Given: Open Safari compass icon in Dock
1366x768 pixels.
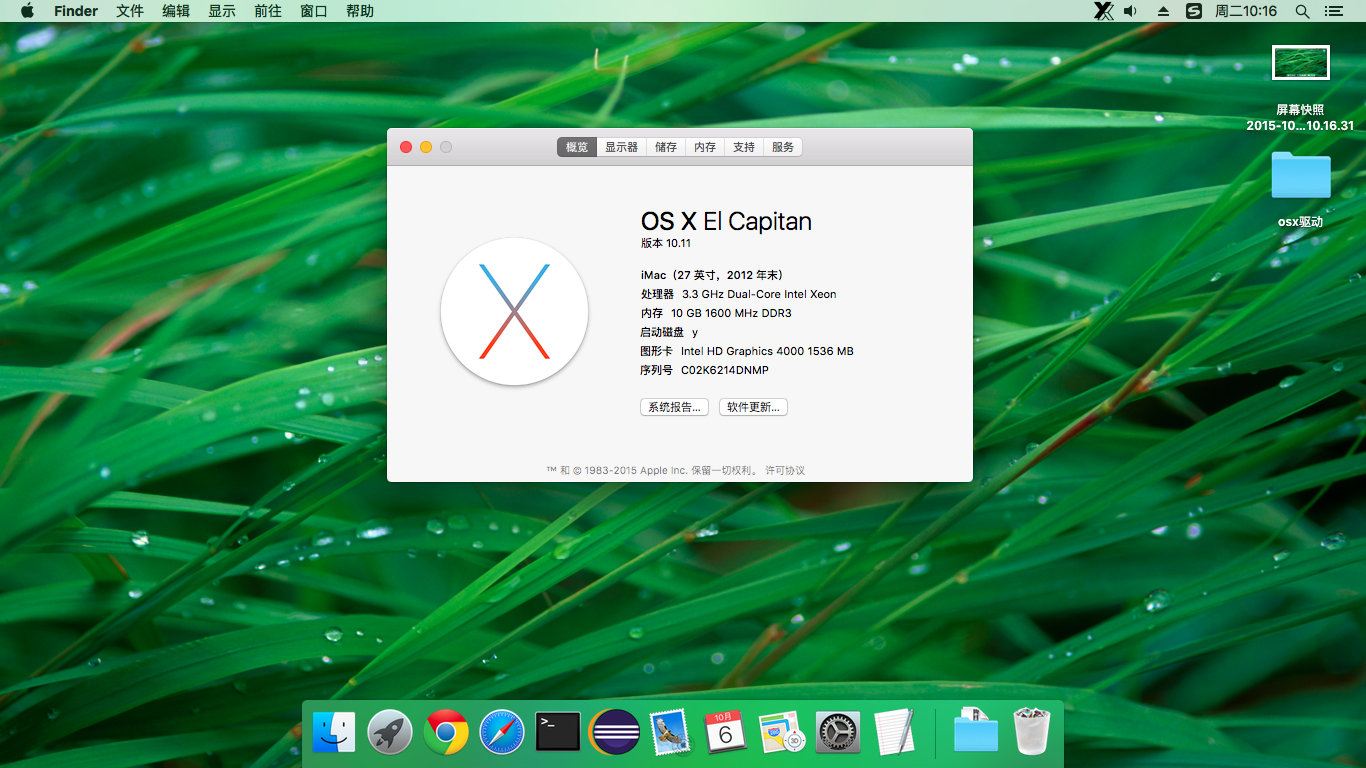Looking at the screenshot, I should click(x=502, y=732).
